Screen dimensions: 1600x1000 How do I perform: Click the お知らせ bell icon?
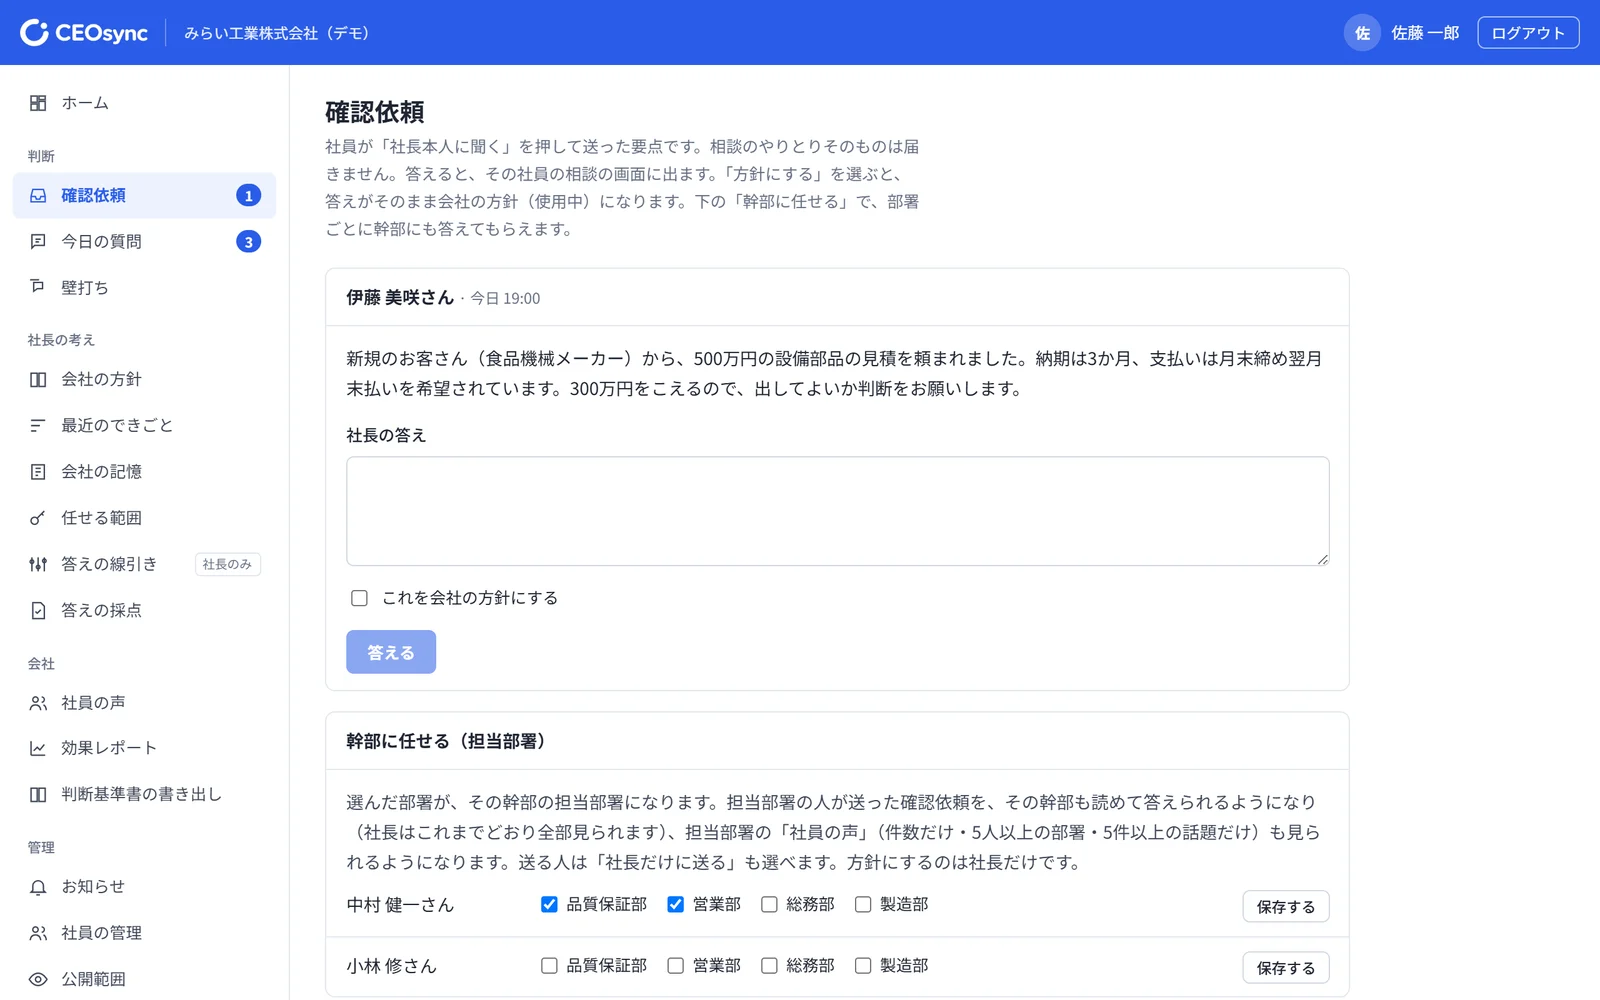pyautogui.click(x=38, y=887)
